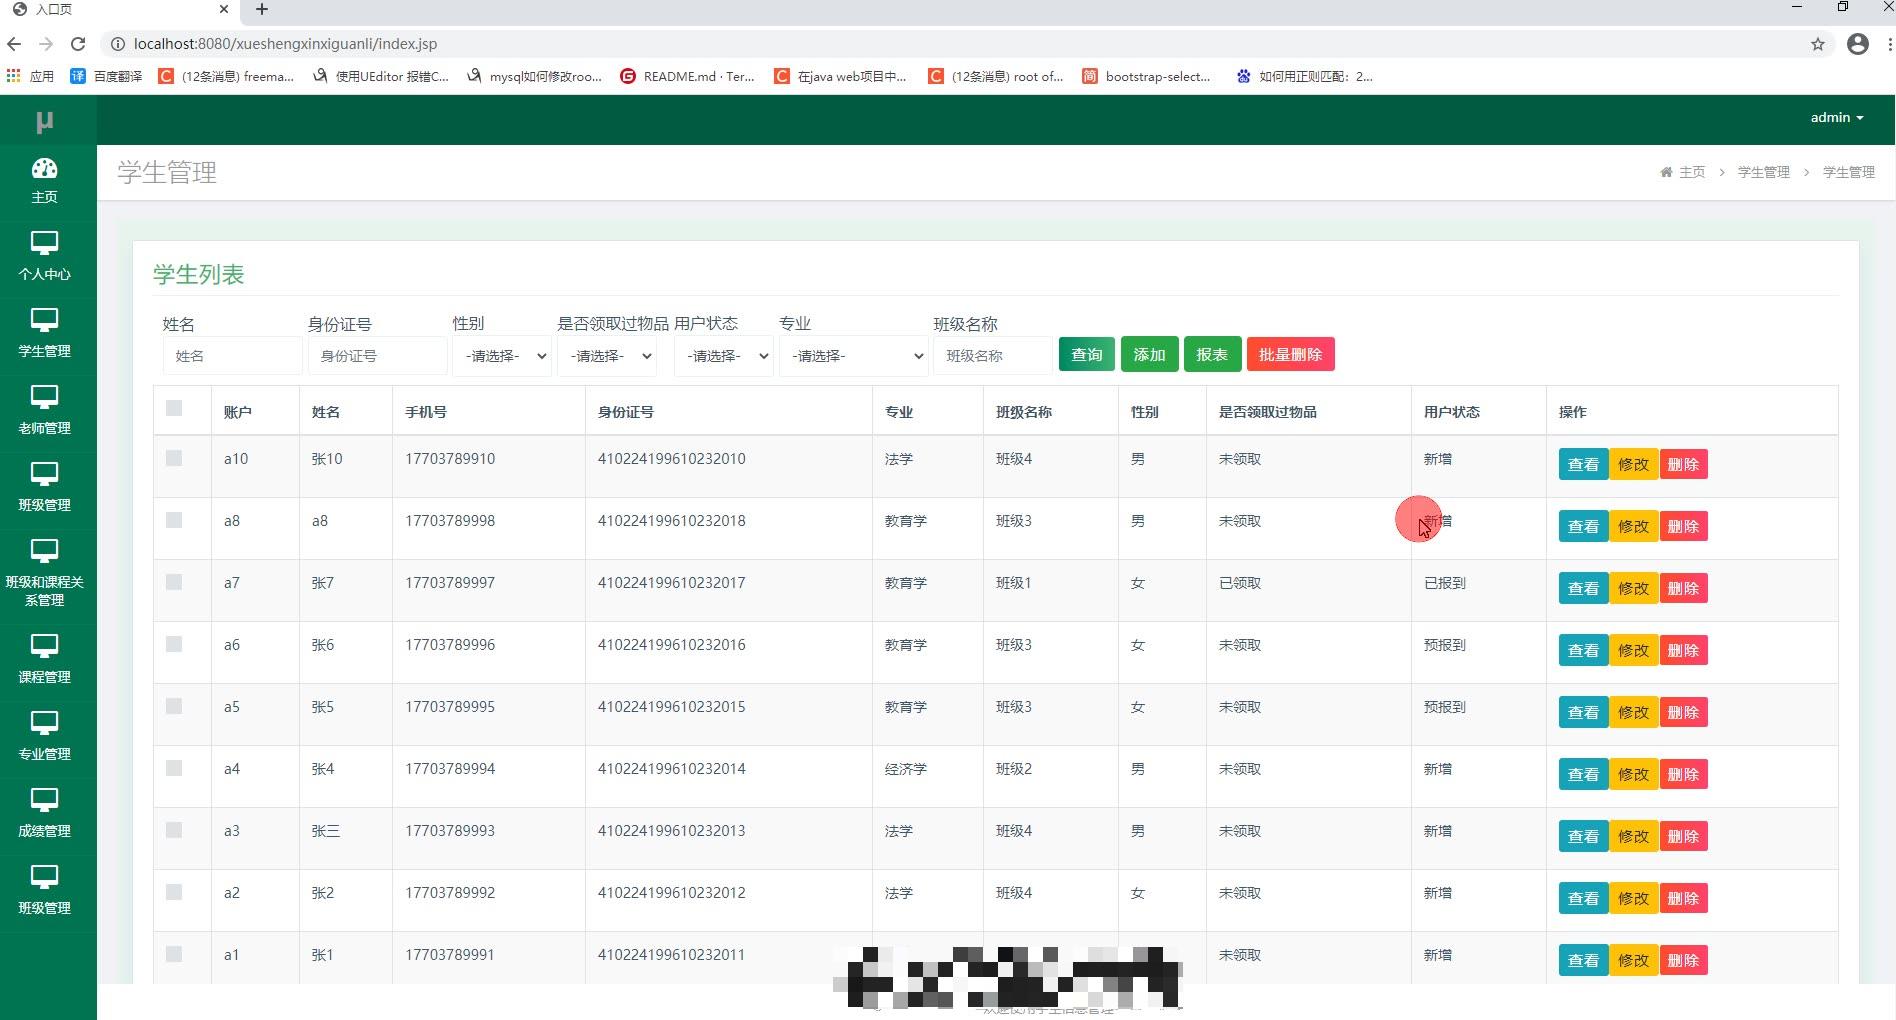Screen dimensions: 1896x1020
Task: Open the 应用 apps grid bookmark
Action: pos(30,76)
